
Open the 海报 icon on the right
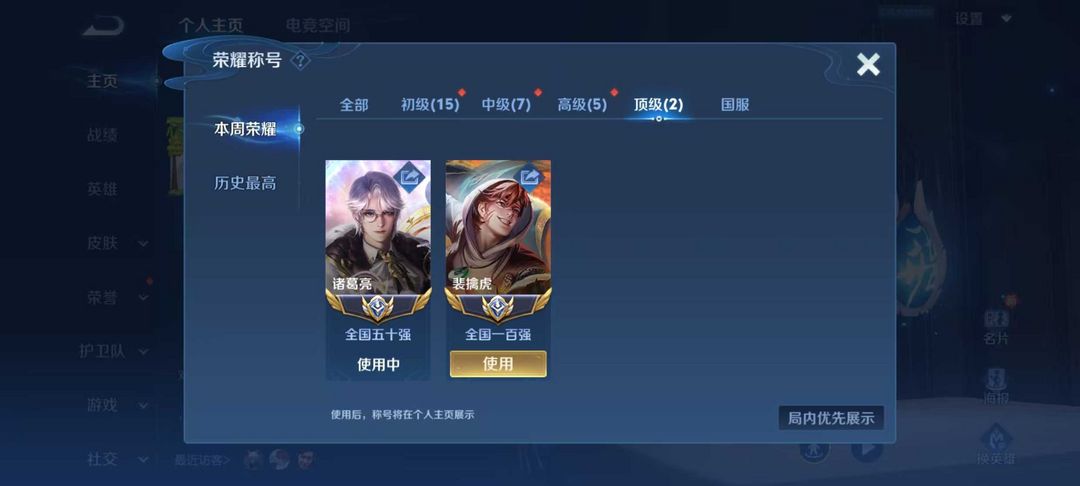[996, 385]
